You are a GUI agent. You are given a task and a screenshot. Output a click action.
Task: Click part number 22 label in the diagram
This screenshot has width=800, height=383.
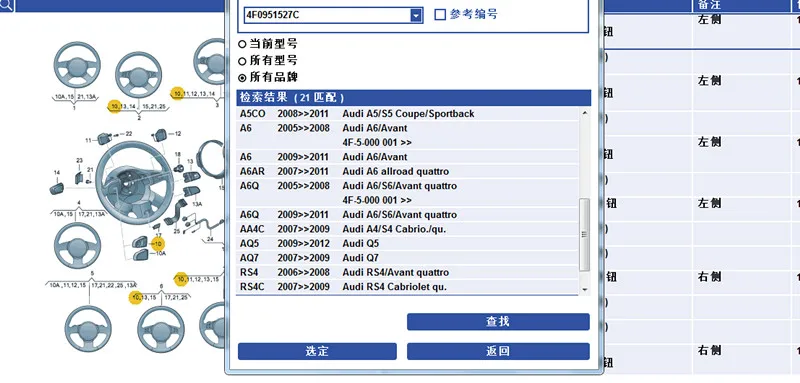point(129,134)
